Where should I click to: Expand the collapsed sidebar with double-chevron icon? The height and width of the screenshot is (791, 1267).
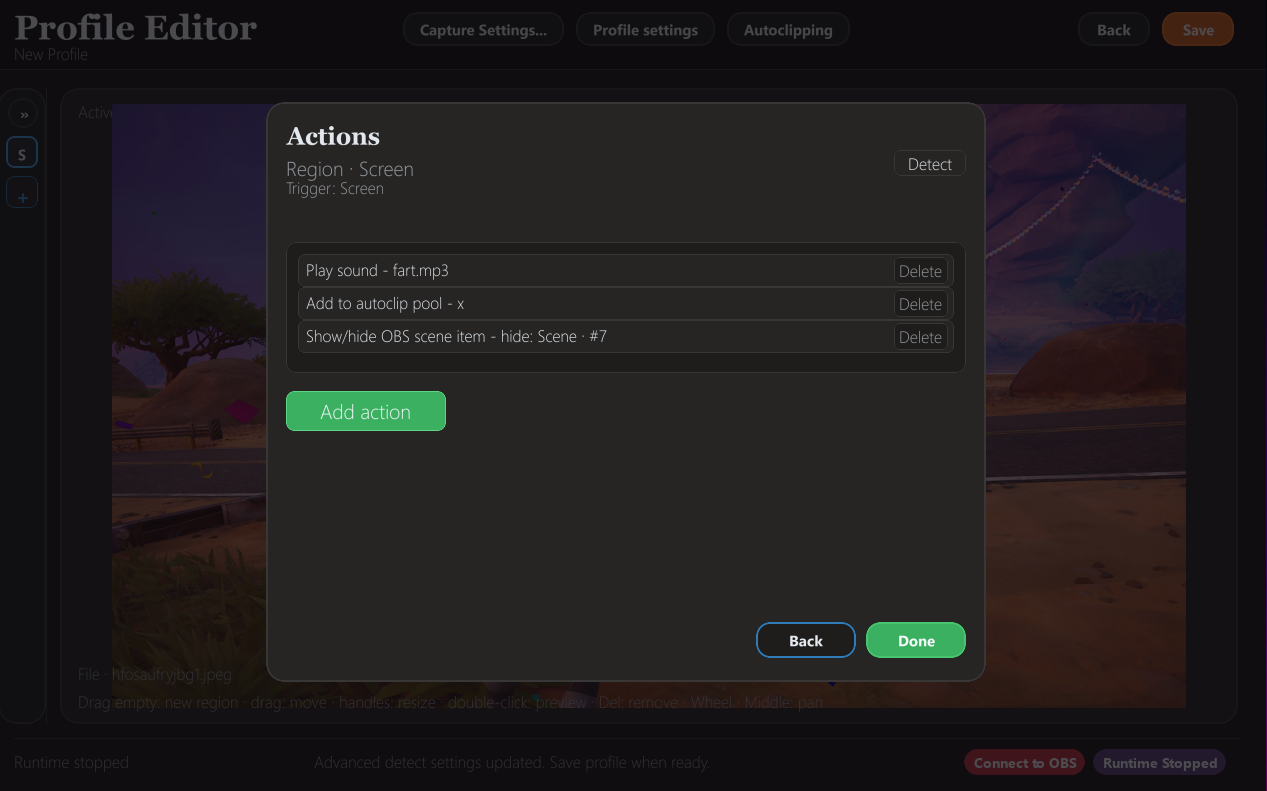point(22,112)
